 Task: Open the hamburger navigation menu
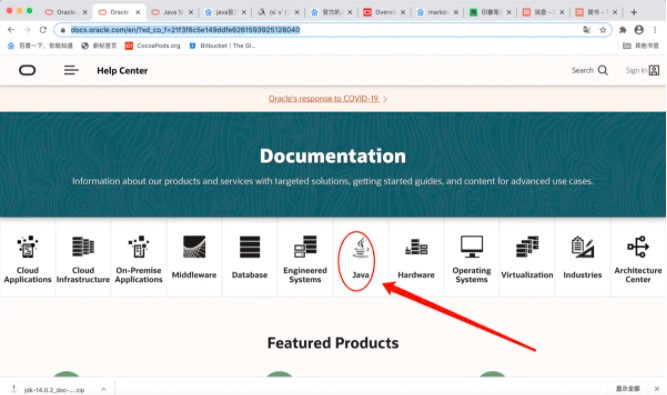tap(71, 70)
